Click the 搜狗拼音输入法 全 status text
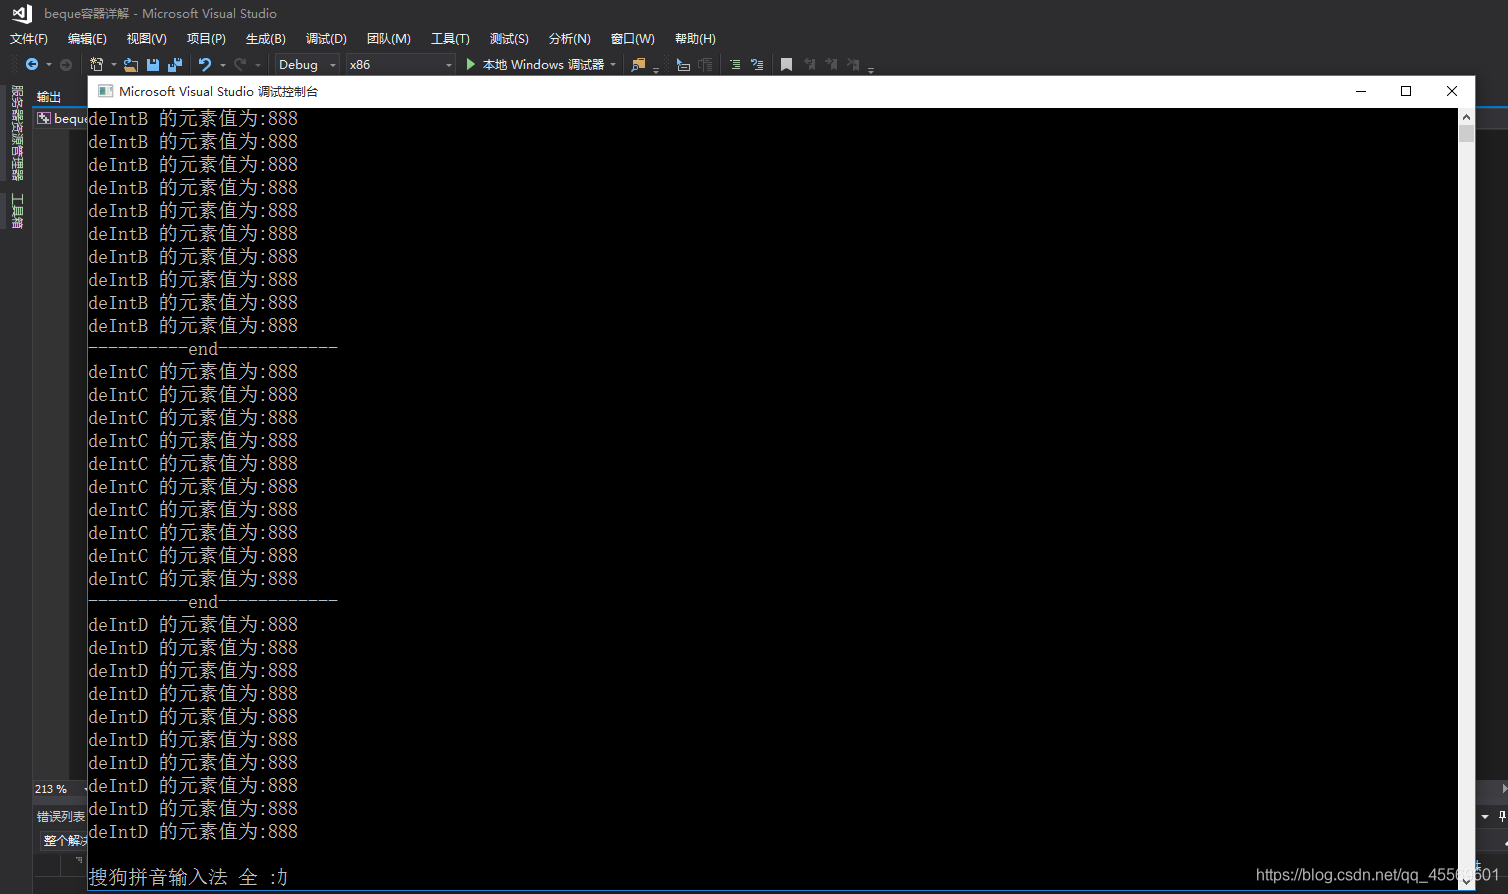The image size is (1508, 894). (x=173, y=877)
